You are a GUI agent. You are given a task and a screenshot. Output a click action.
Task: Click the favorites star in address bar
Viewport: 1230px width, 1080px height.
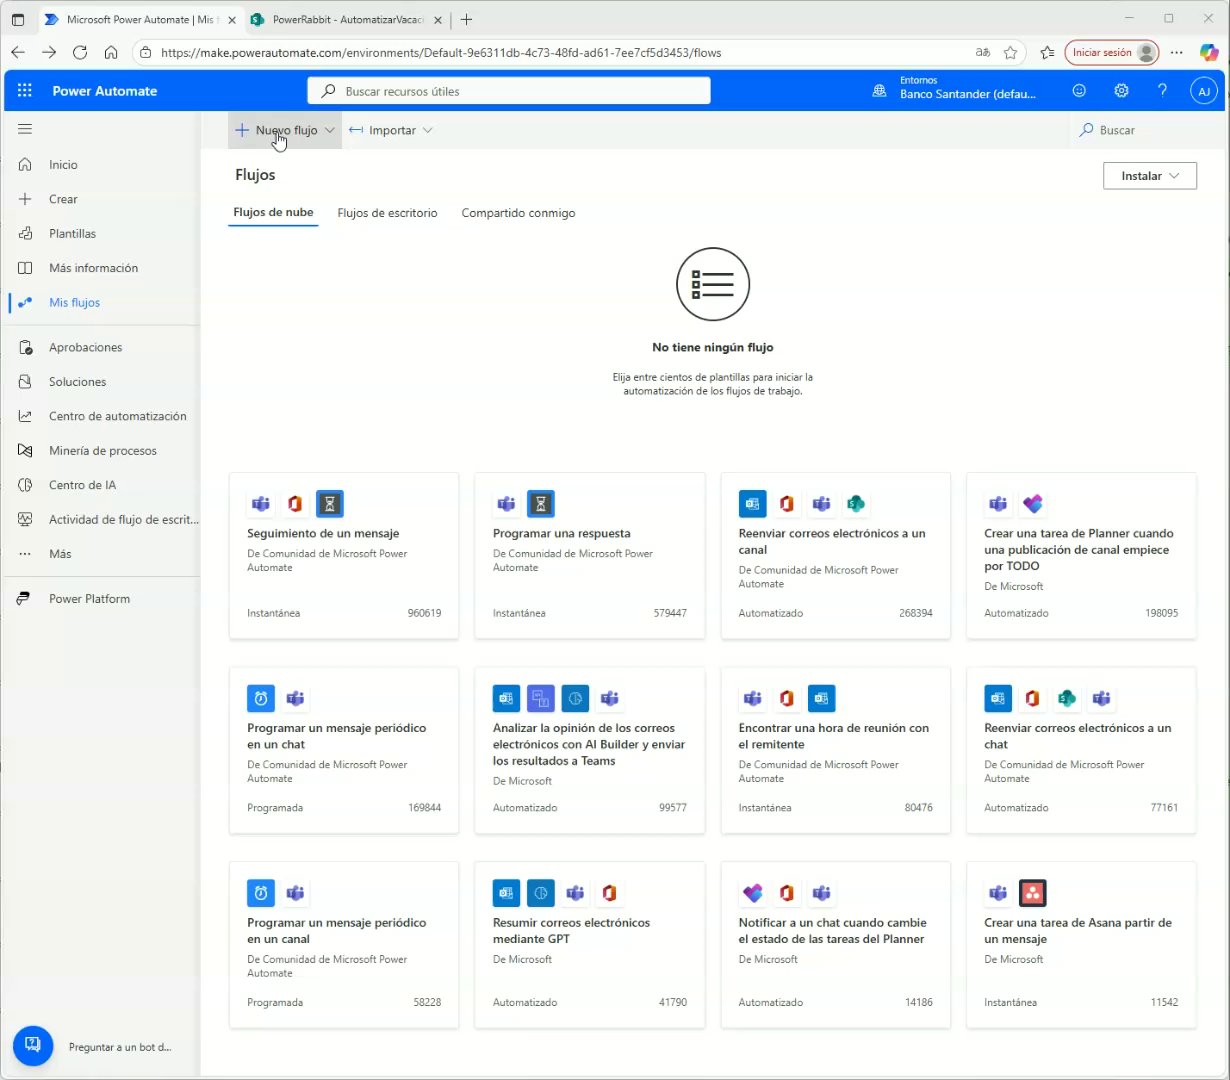click(1011, 52)
